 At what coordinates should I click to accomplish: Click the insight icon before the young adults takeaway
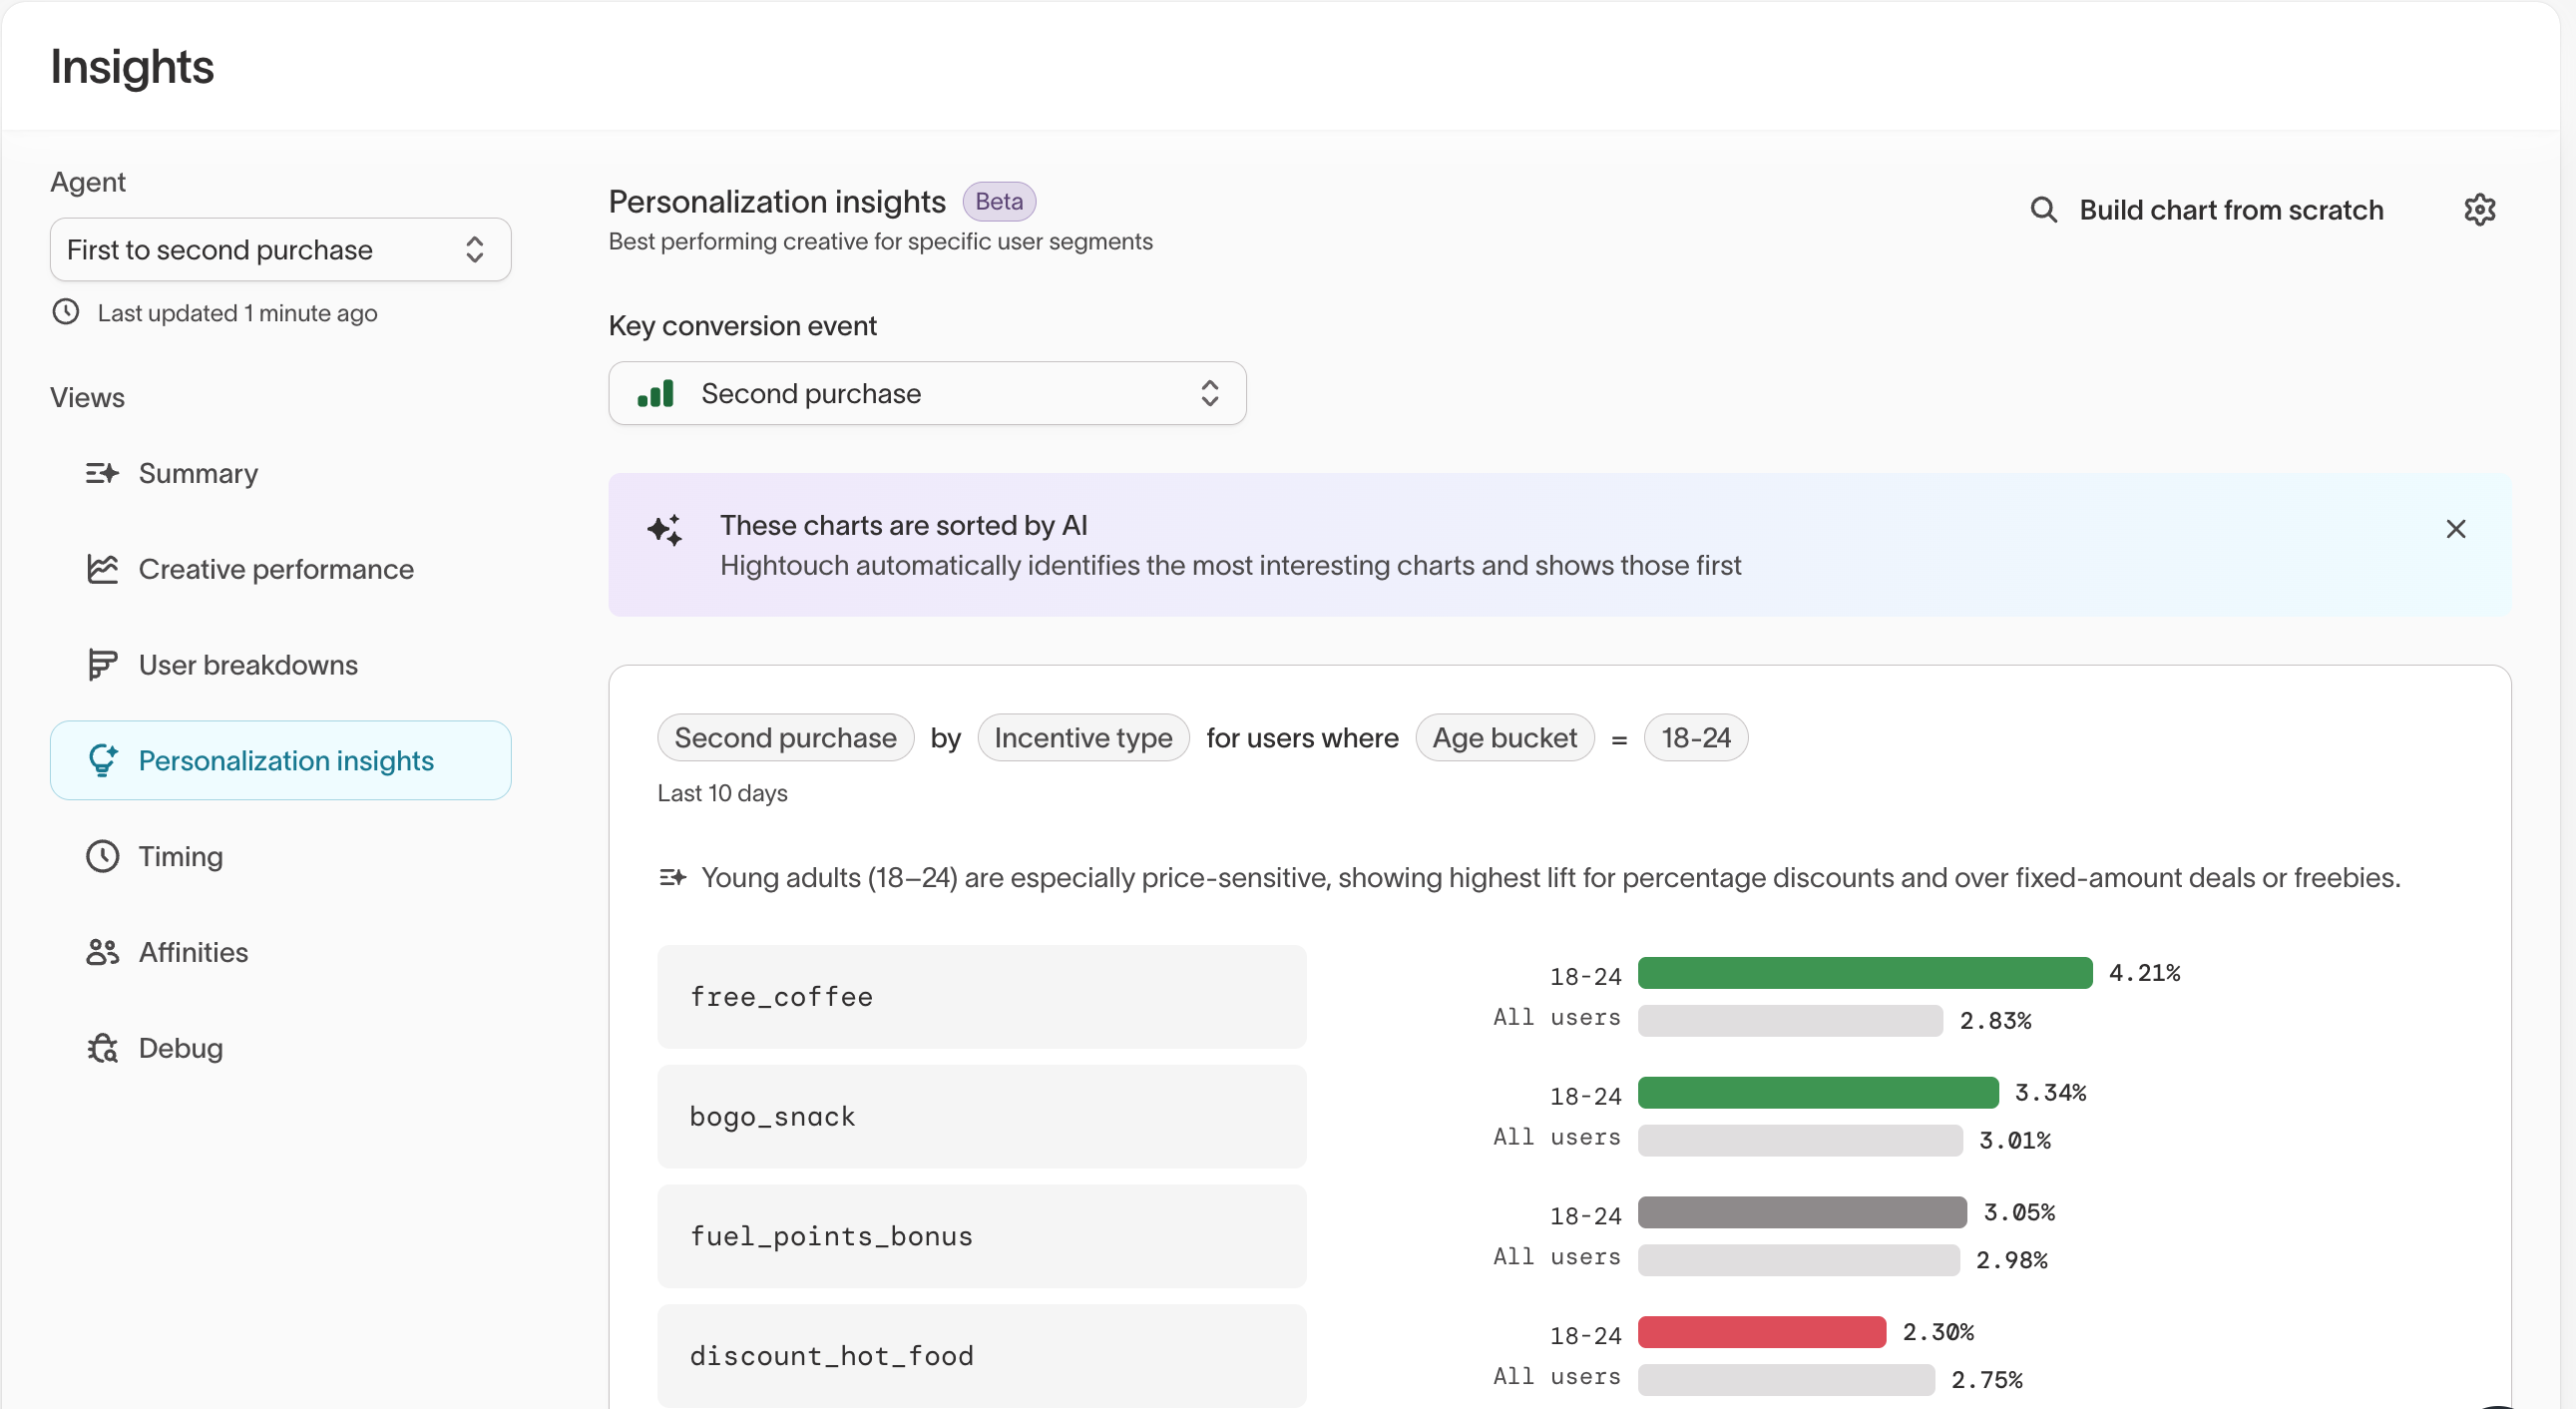click(674, 877)
